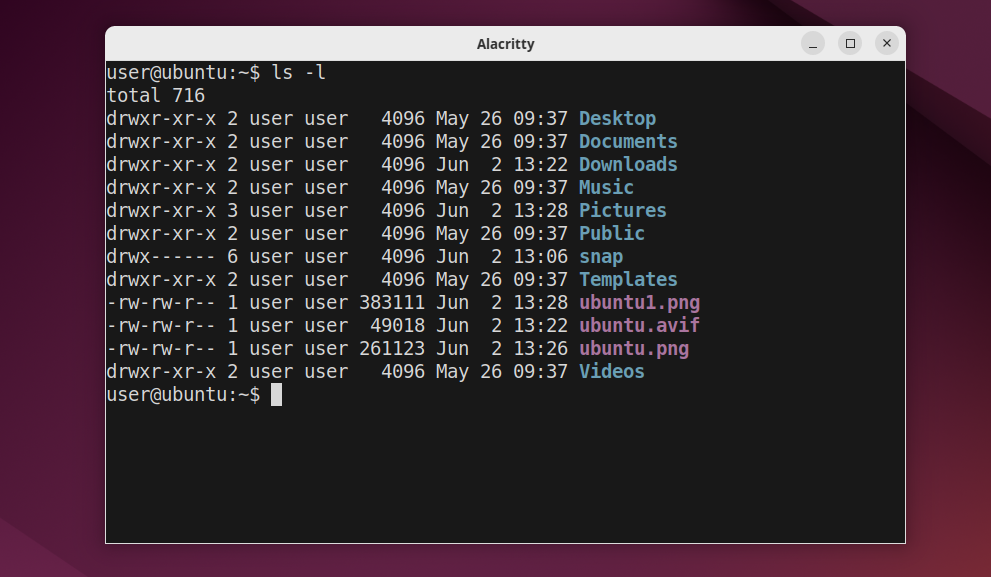
Task: Click the Templates directory name
Action: [x=628, y=280]
